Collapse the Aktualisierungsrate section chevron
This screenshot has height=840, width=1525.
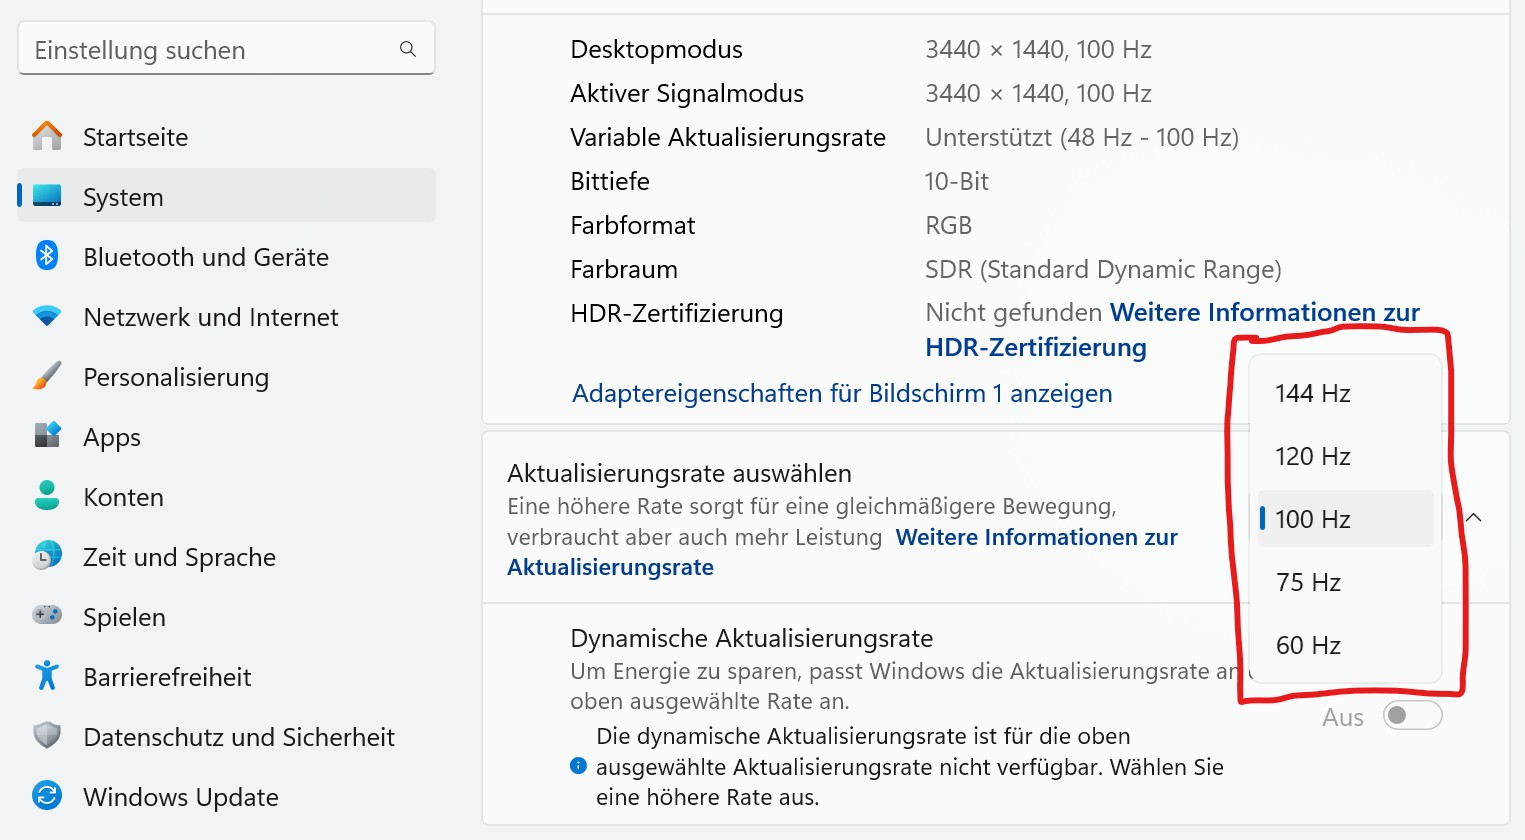coord(1474,518)
